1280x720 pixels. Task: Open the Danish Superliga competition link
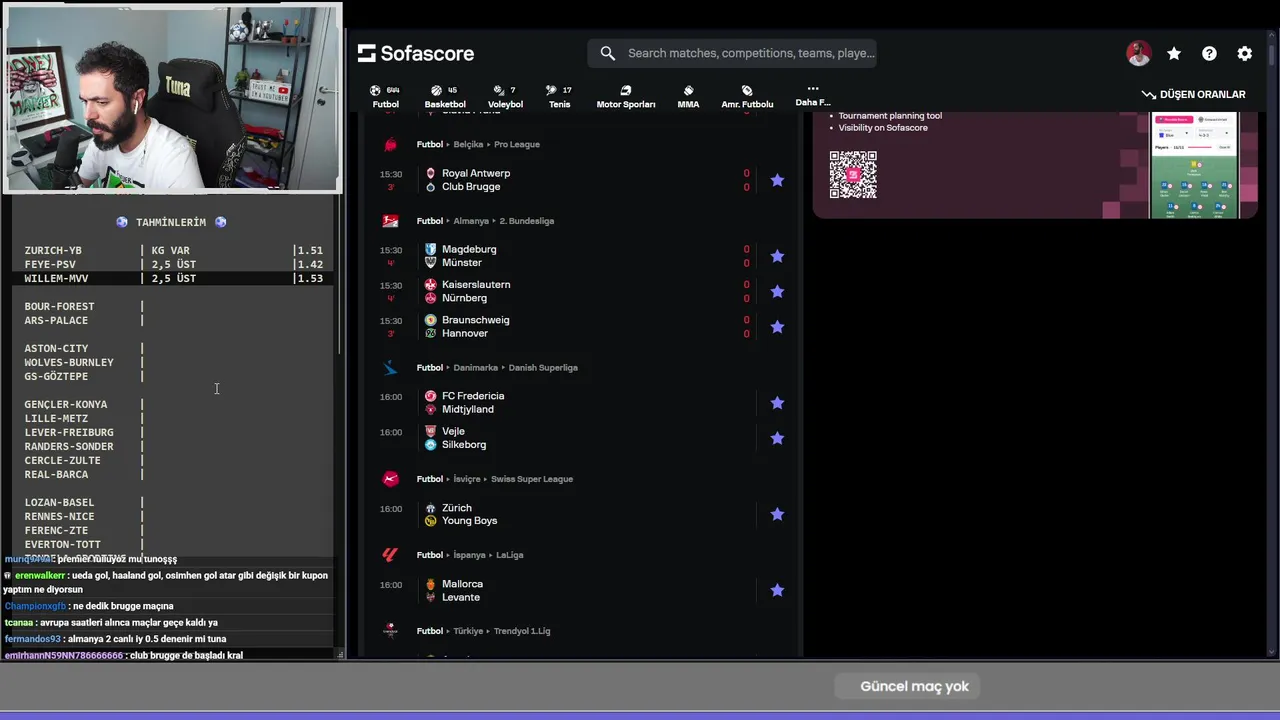click(x=543, y=368)
